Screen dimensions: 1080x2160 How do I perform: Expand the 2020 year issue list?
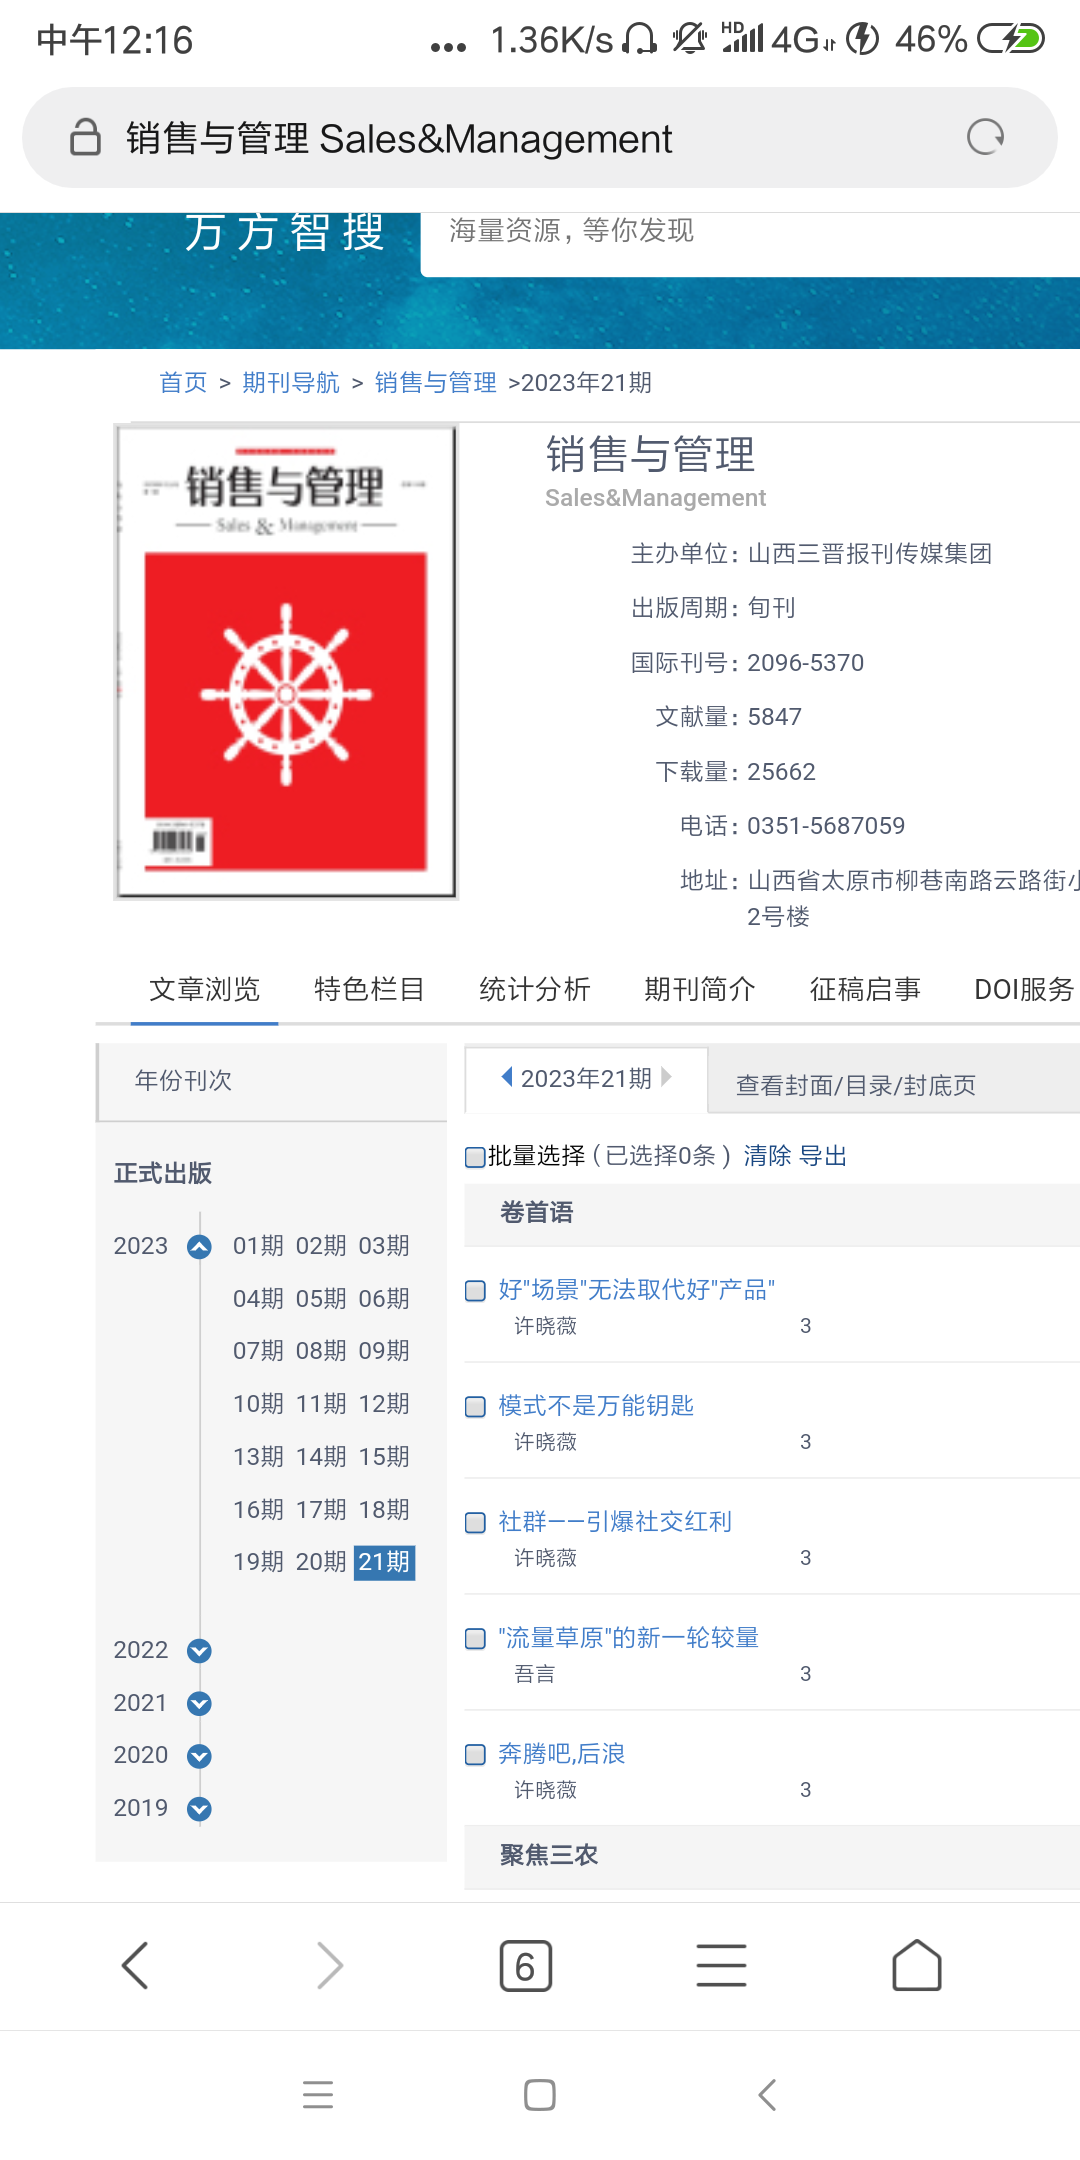(199, 1755)
